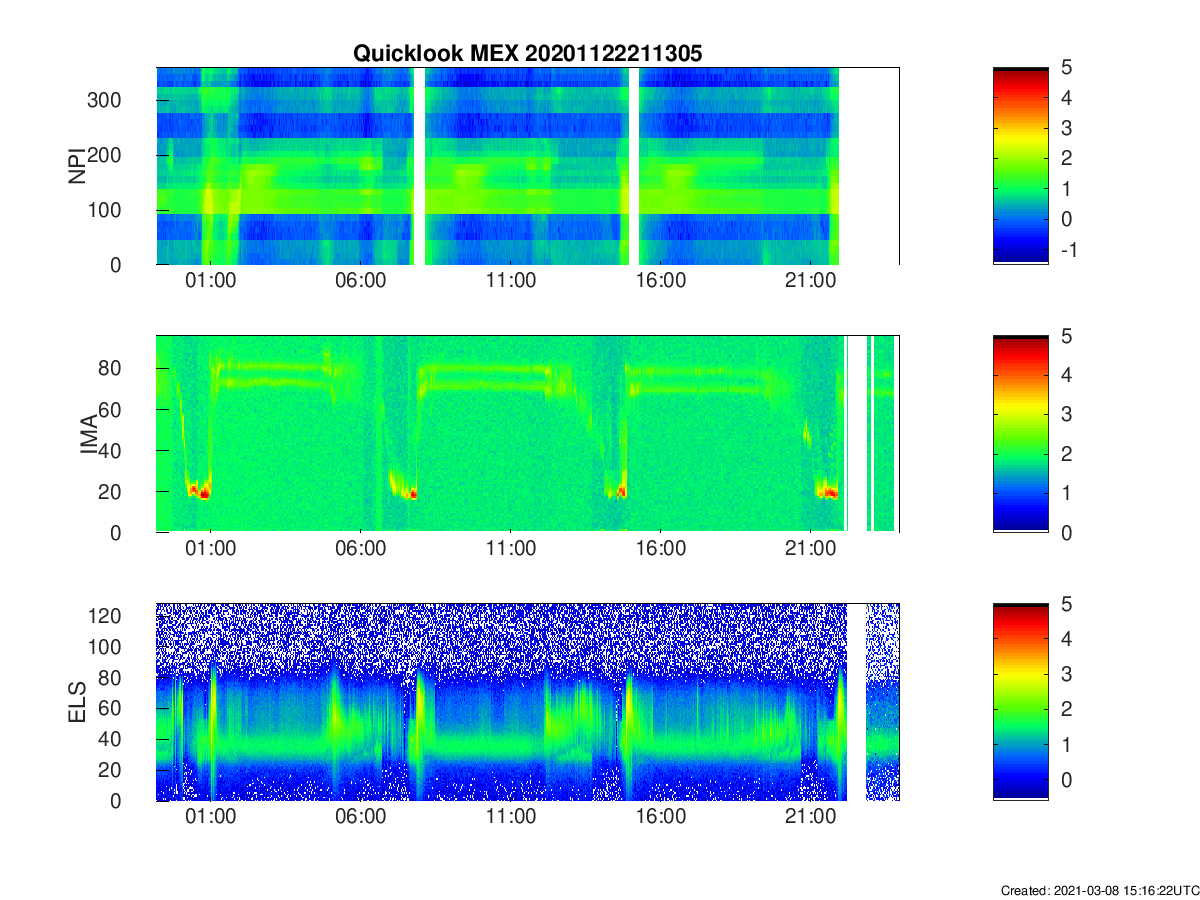1200x900 pixels.
Task: Click the 06:00 tick under NPI plot
Action: point(360,281)
